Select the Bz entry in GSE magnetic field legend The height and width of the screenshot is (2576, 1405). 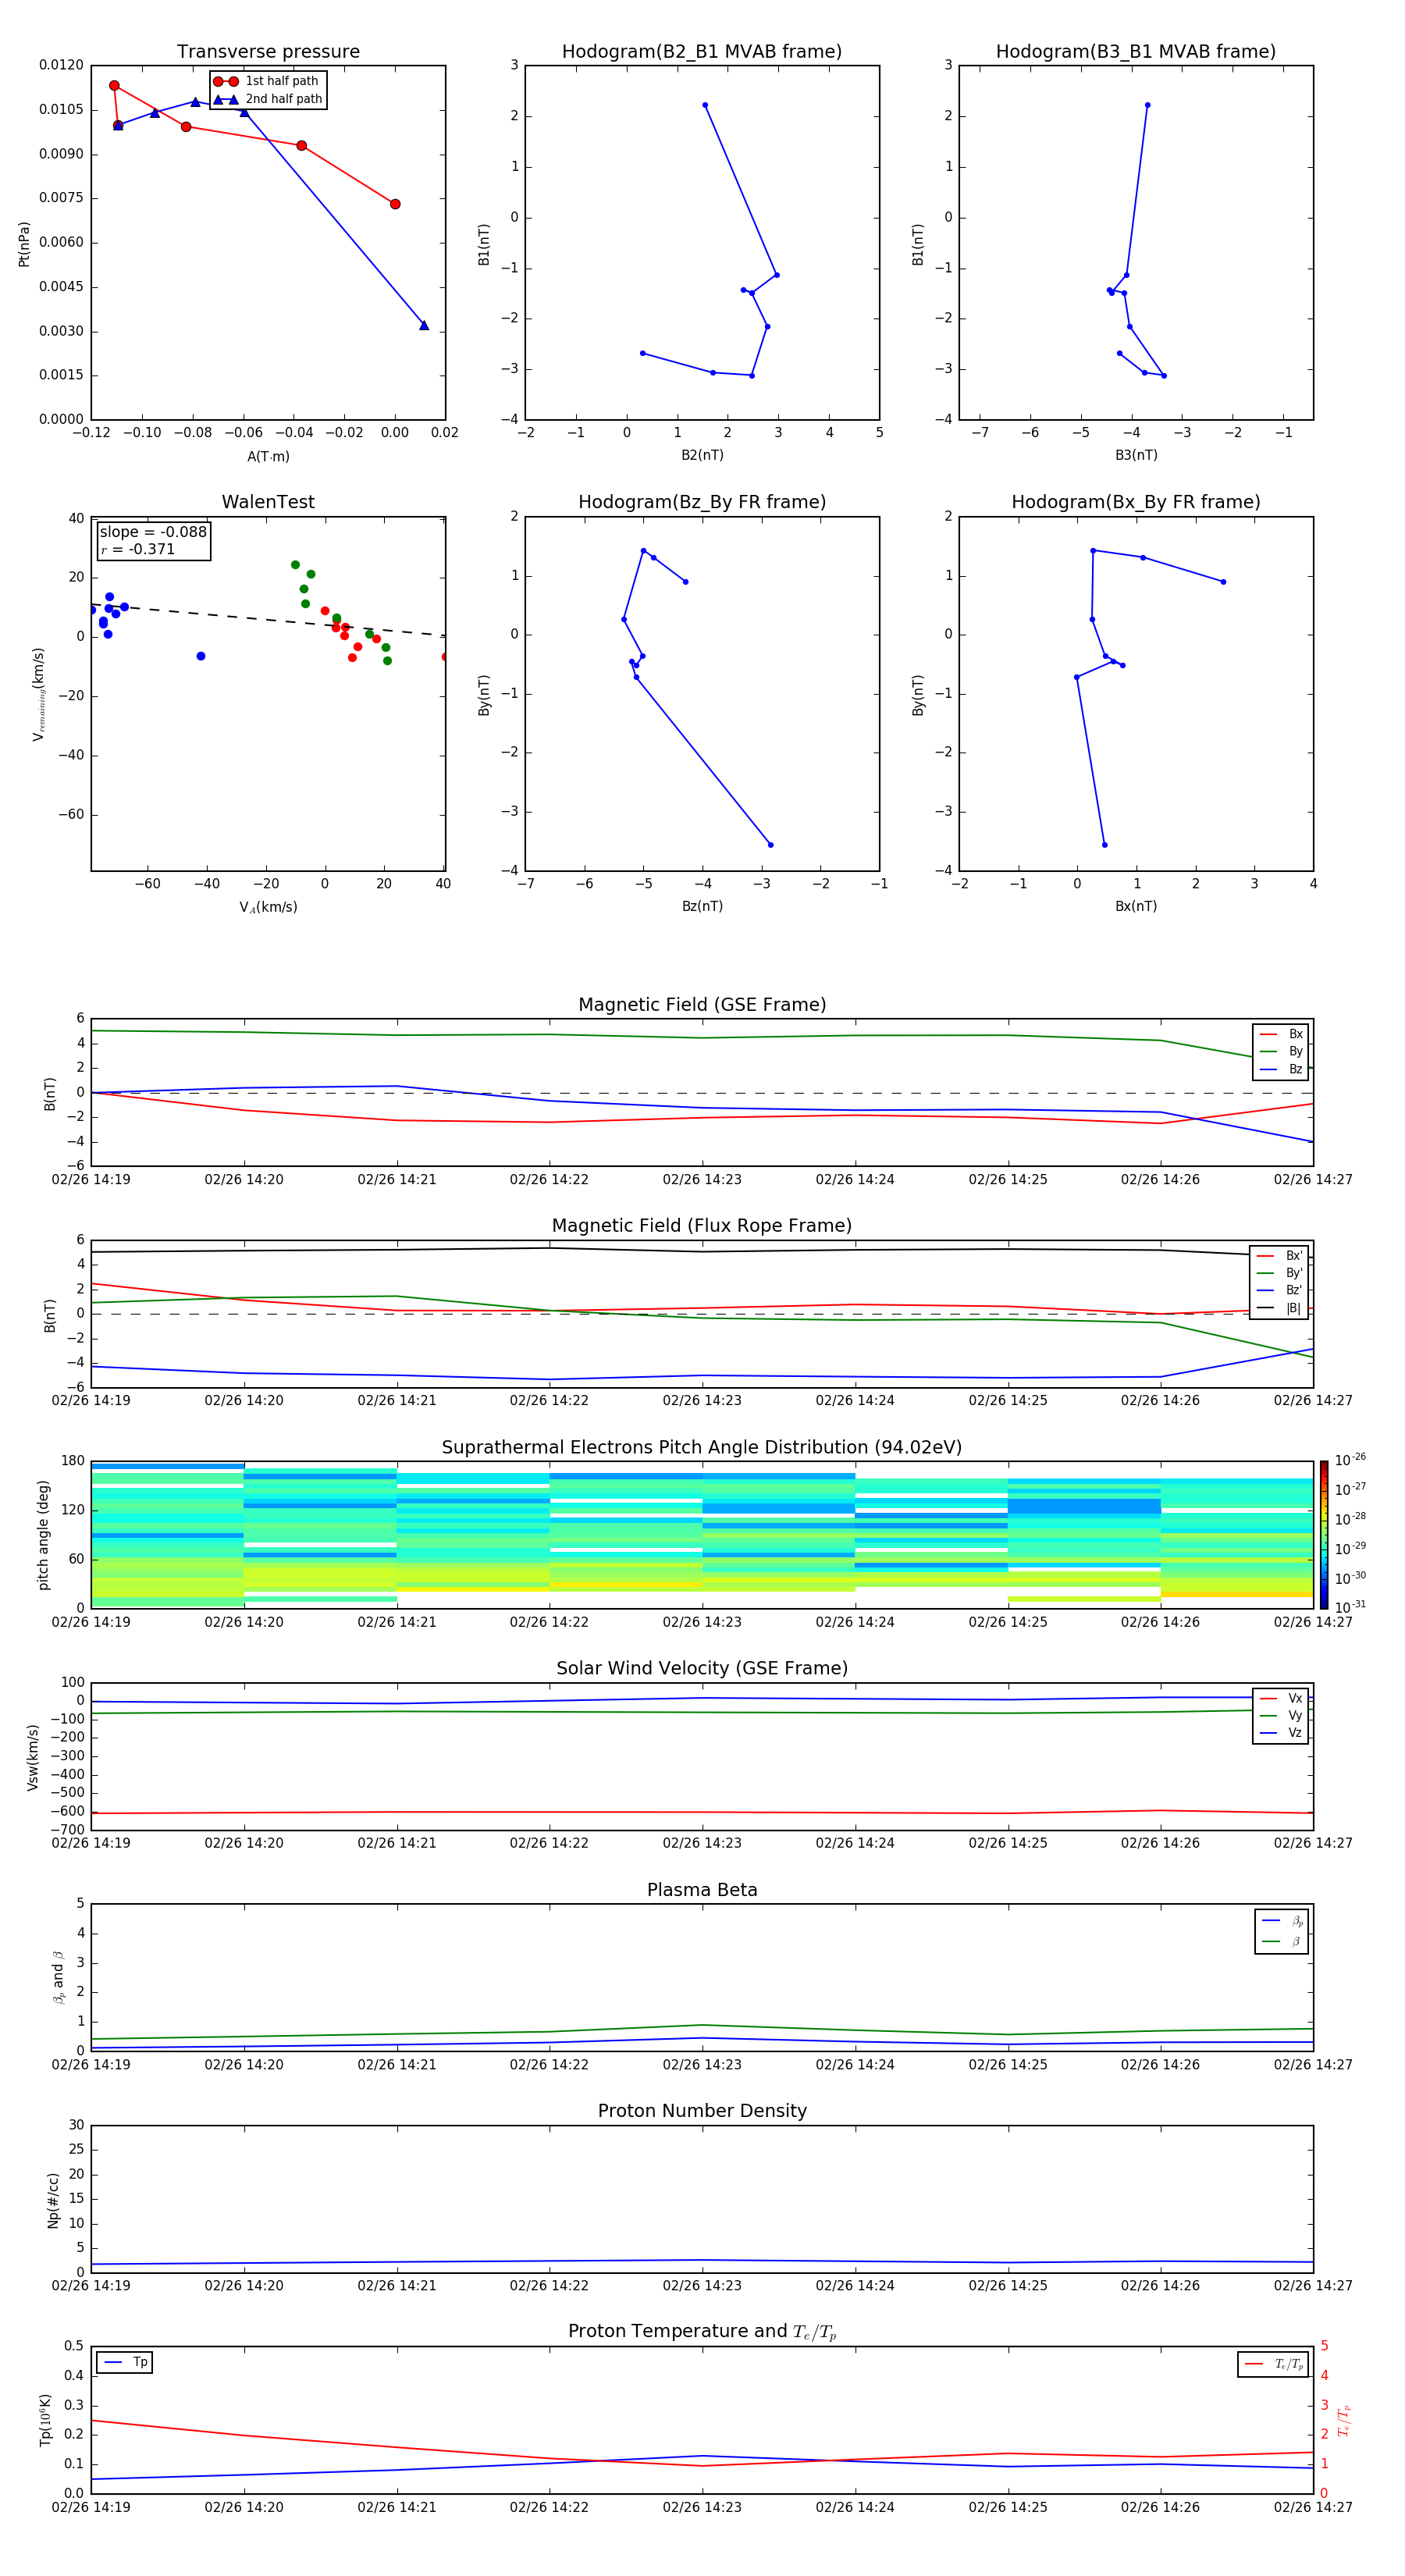tap(1281, 1069)
